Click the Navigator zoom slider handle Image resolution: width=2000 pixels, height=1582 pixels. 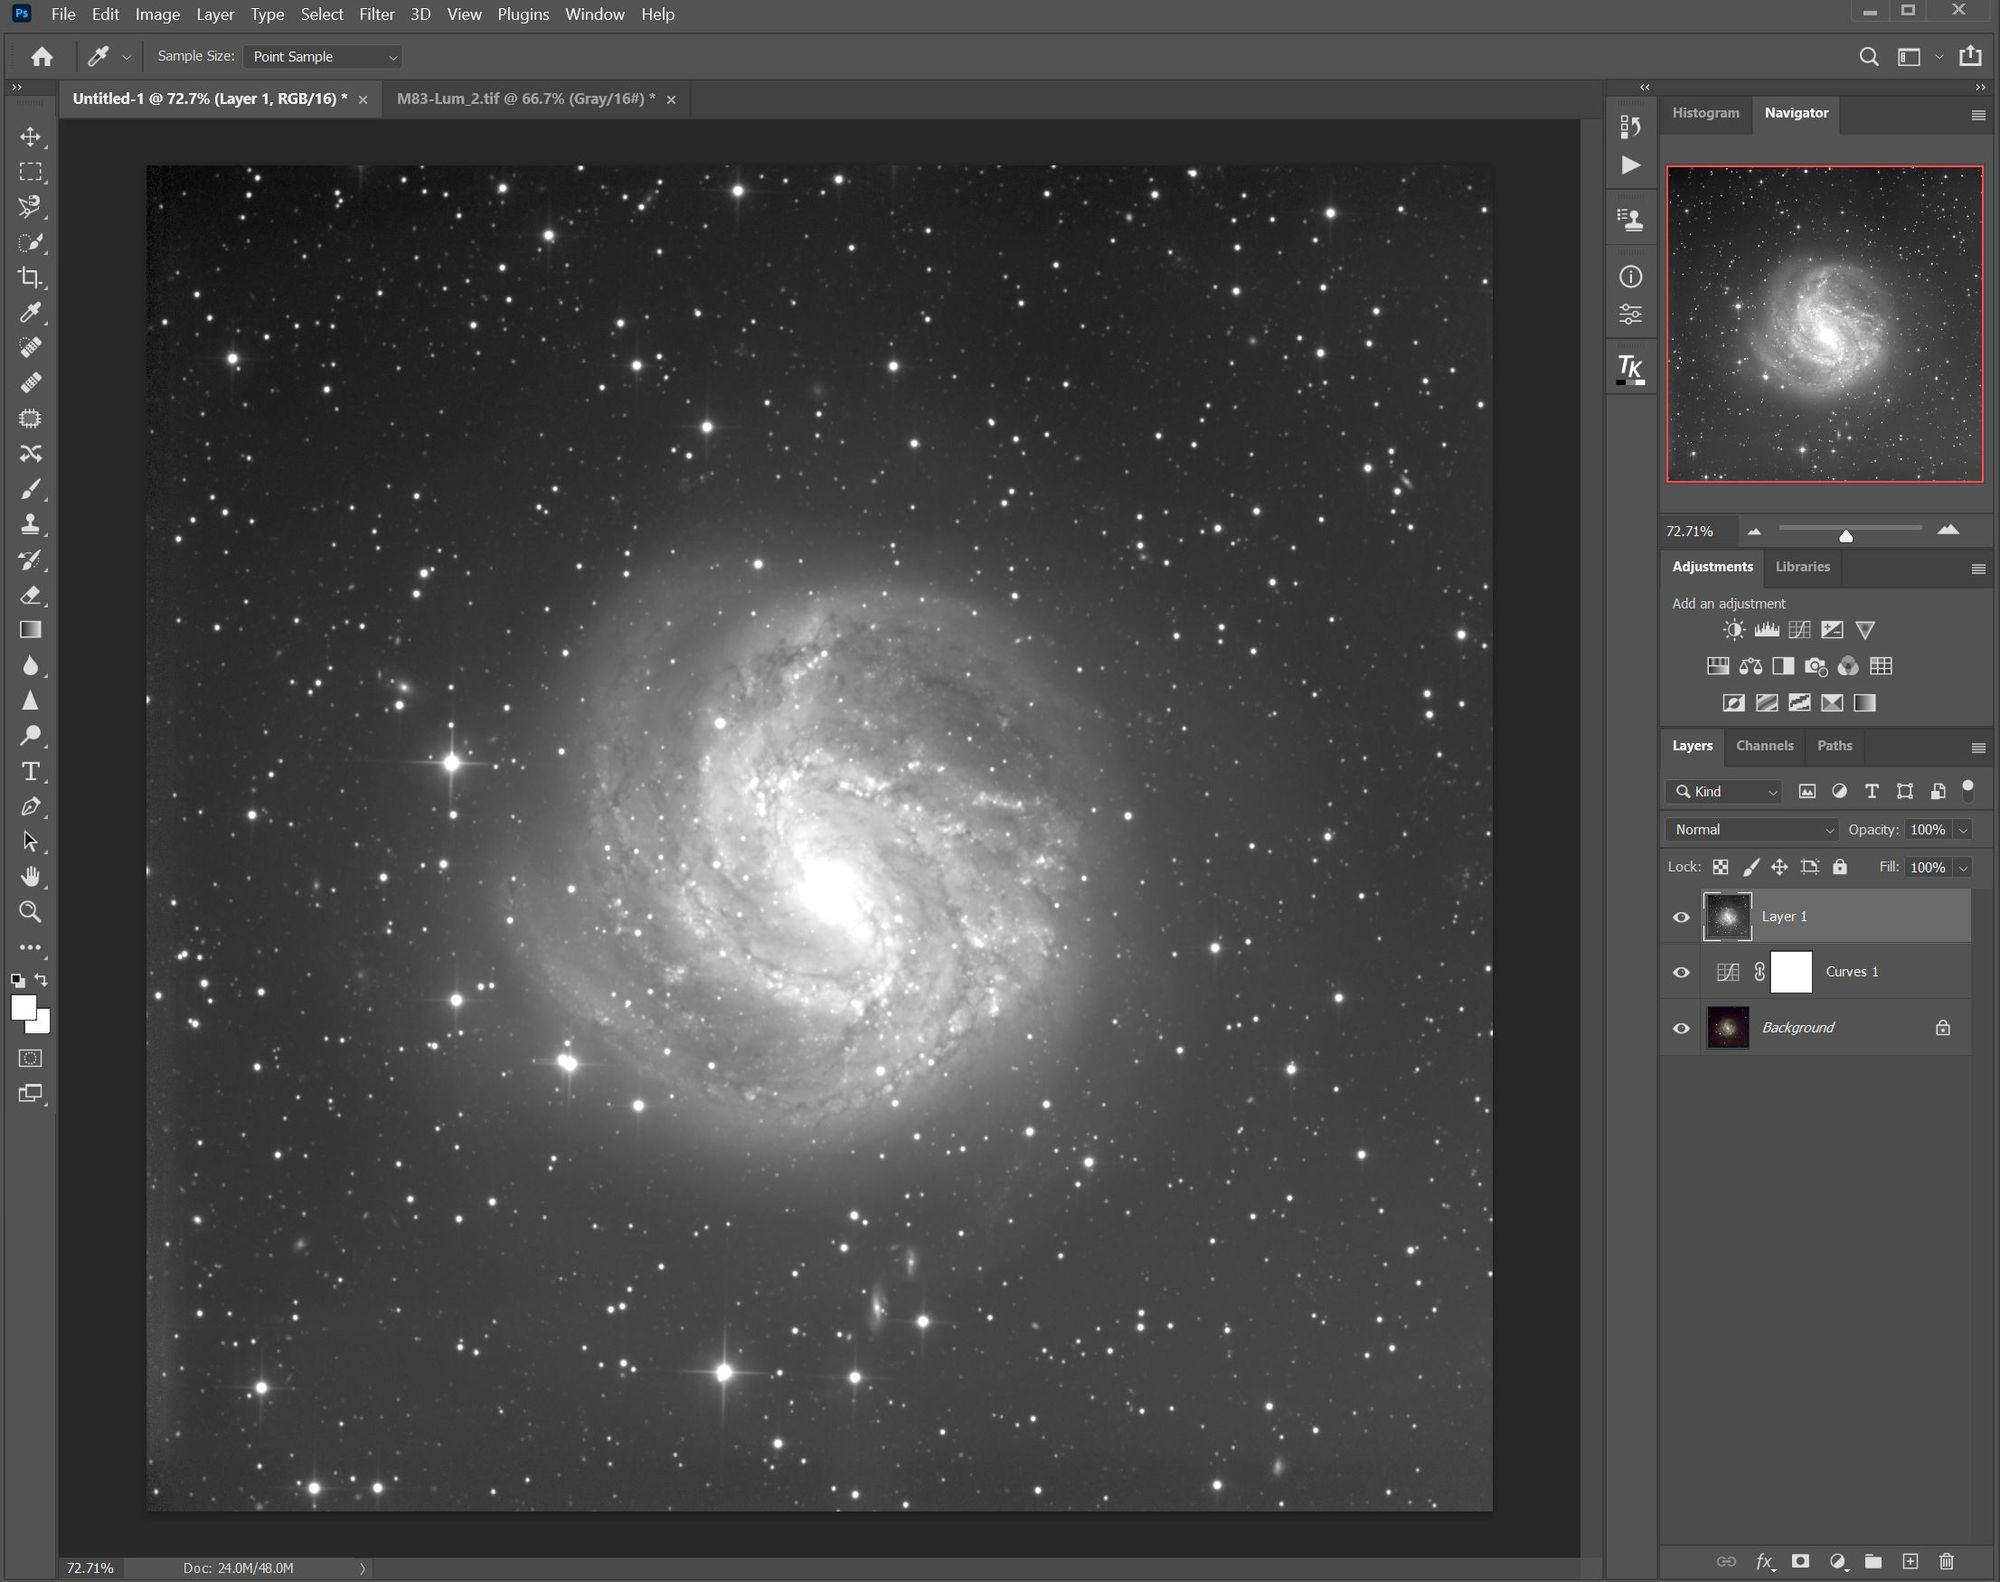coord(1846,536)
